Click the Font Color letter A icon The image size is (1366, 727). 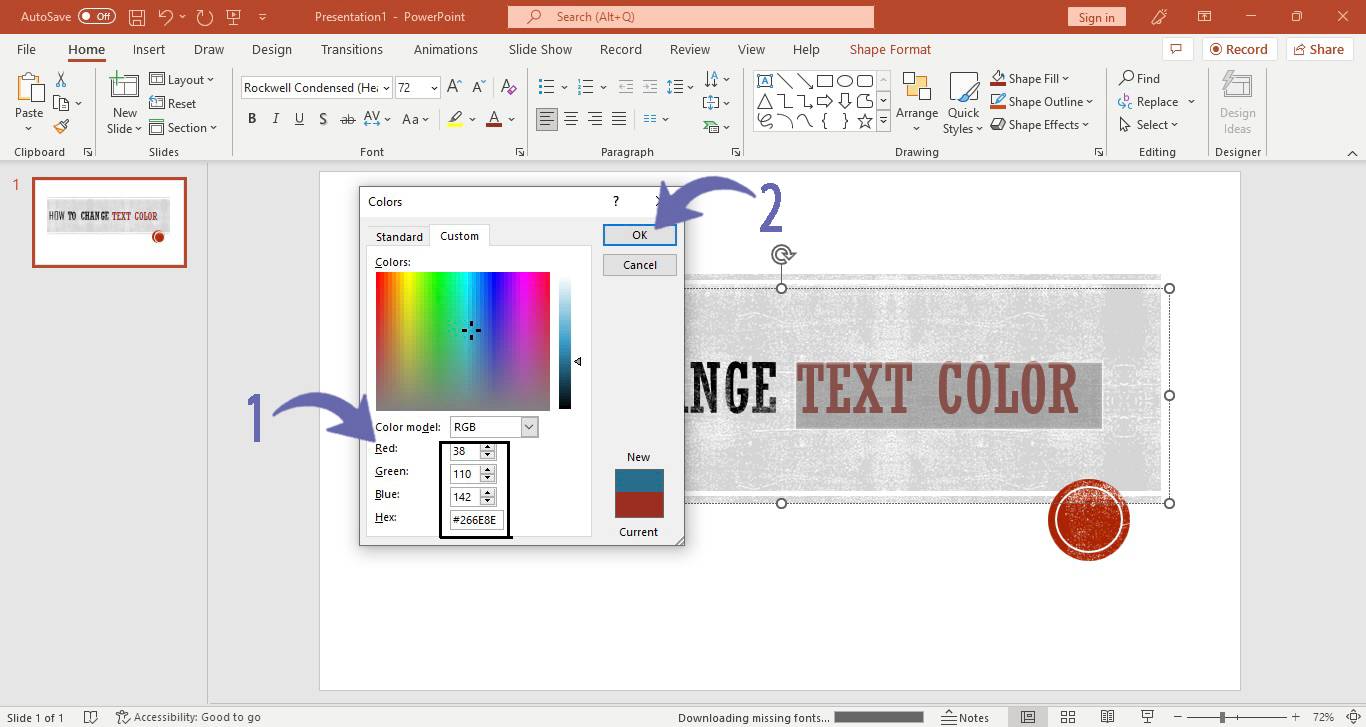[x=493, y=119]
